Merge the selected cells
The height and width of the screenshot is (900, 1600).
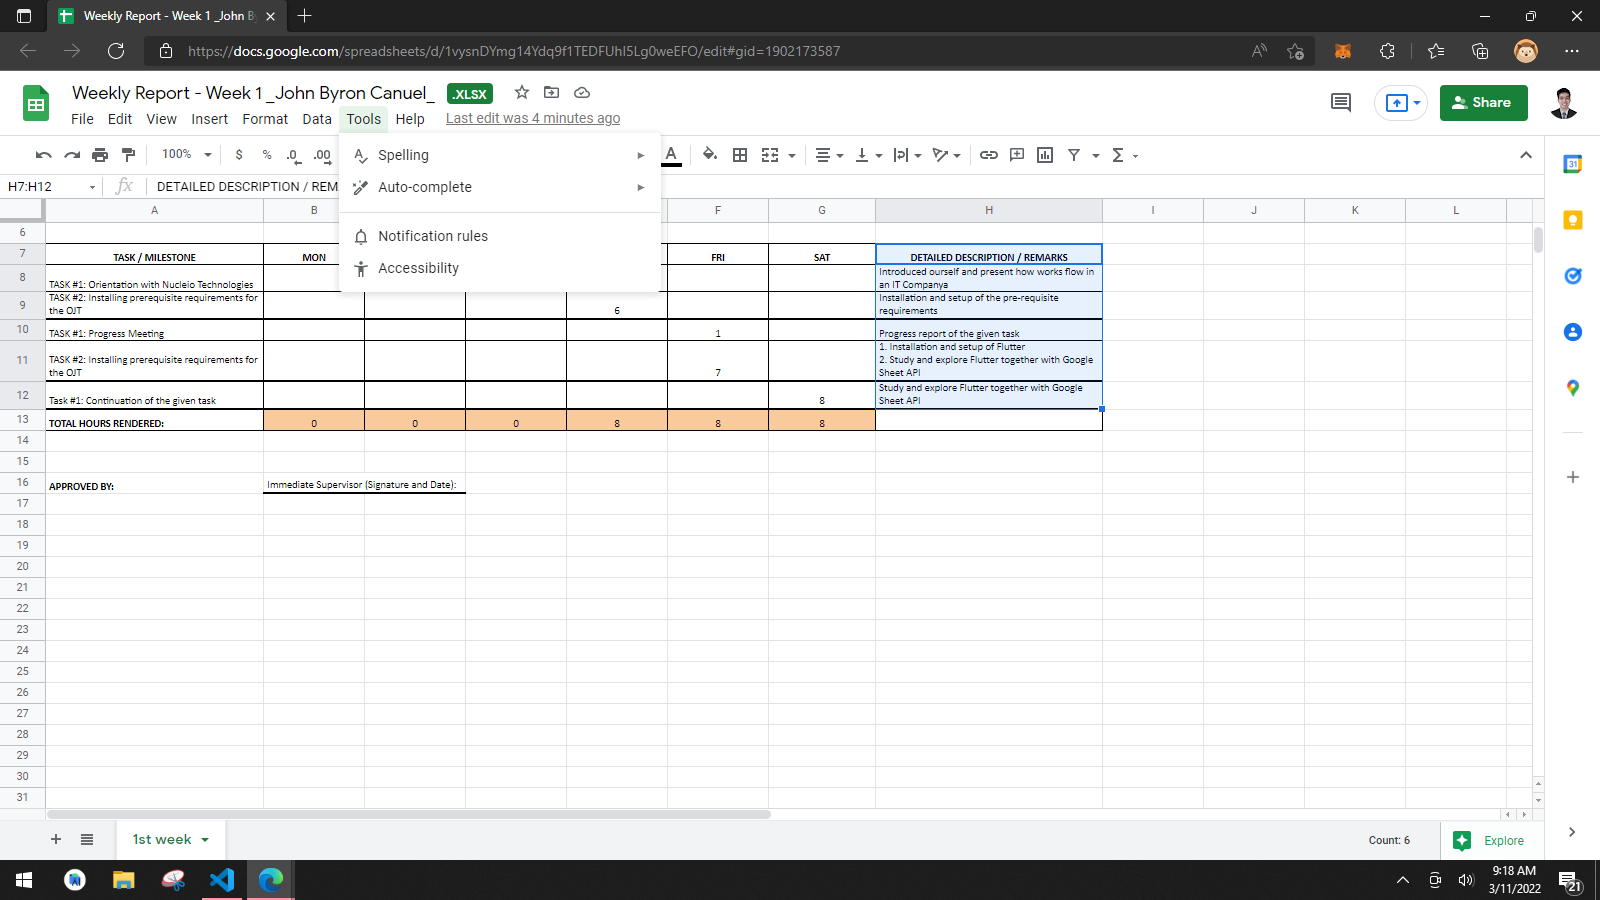(x=769, y=155)
